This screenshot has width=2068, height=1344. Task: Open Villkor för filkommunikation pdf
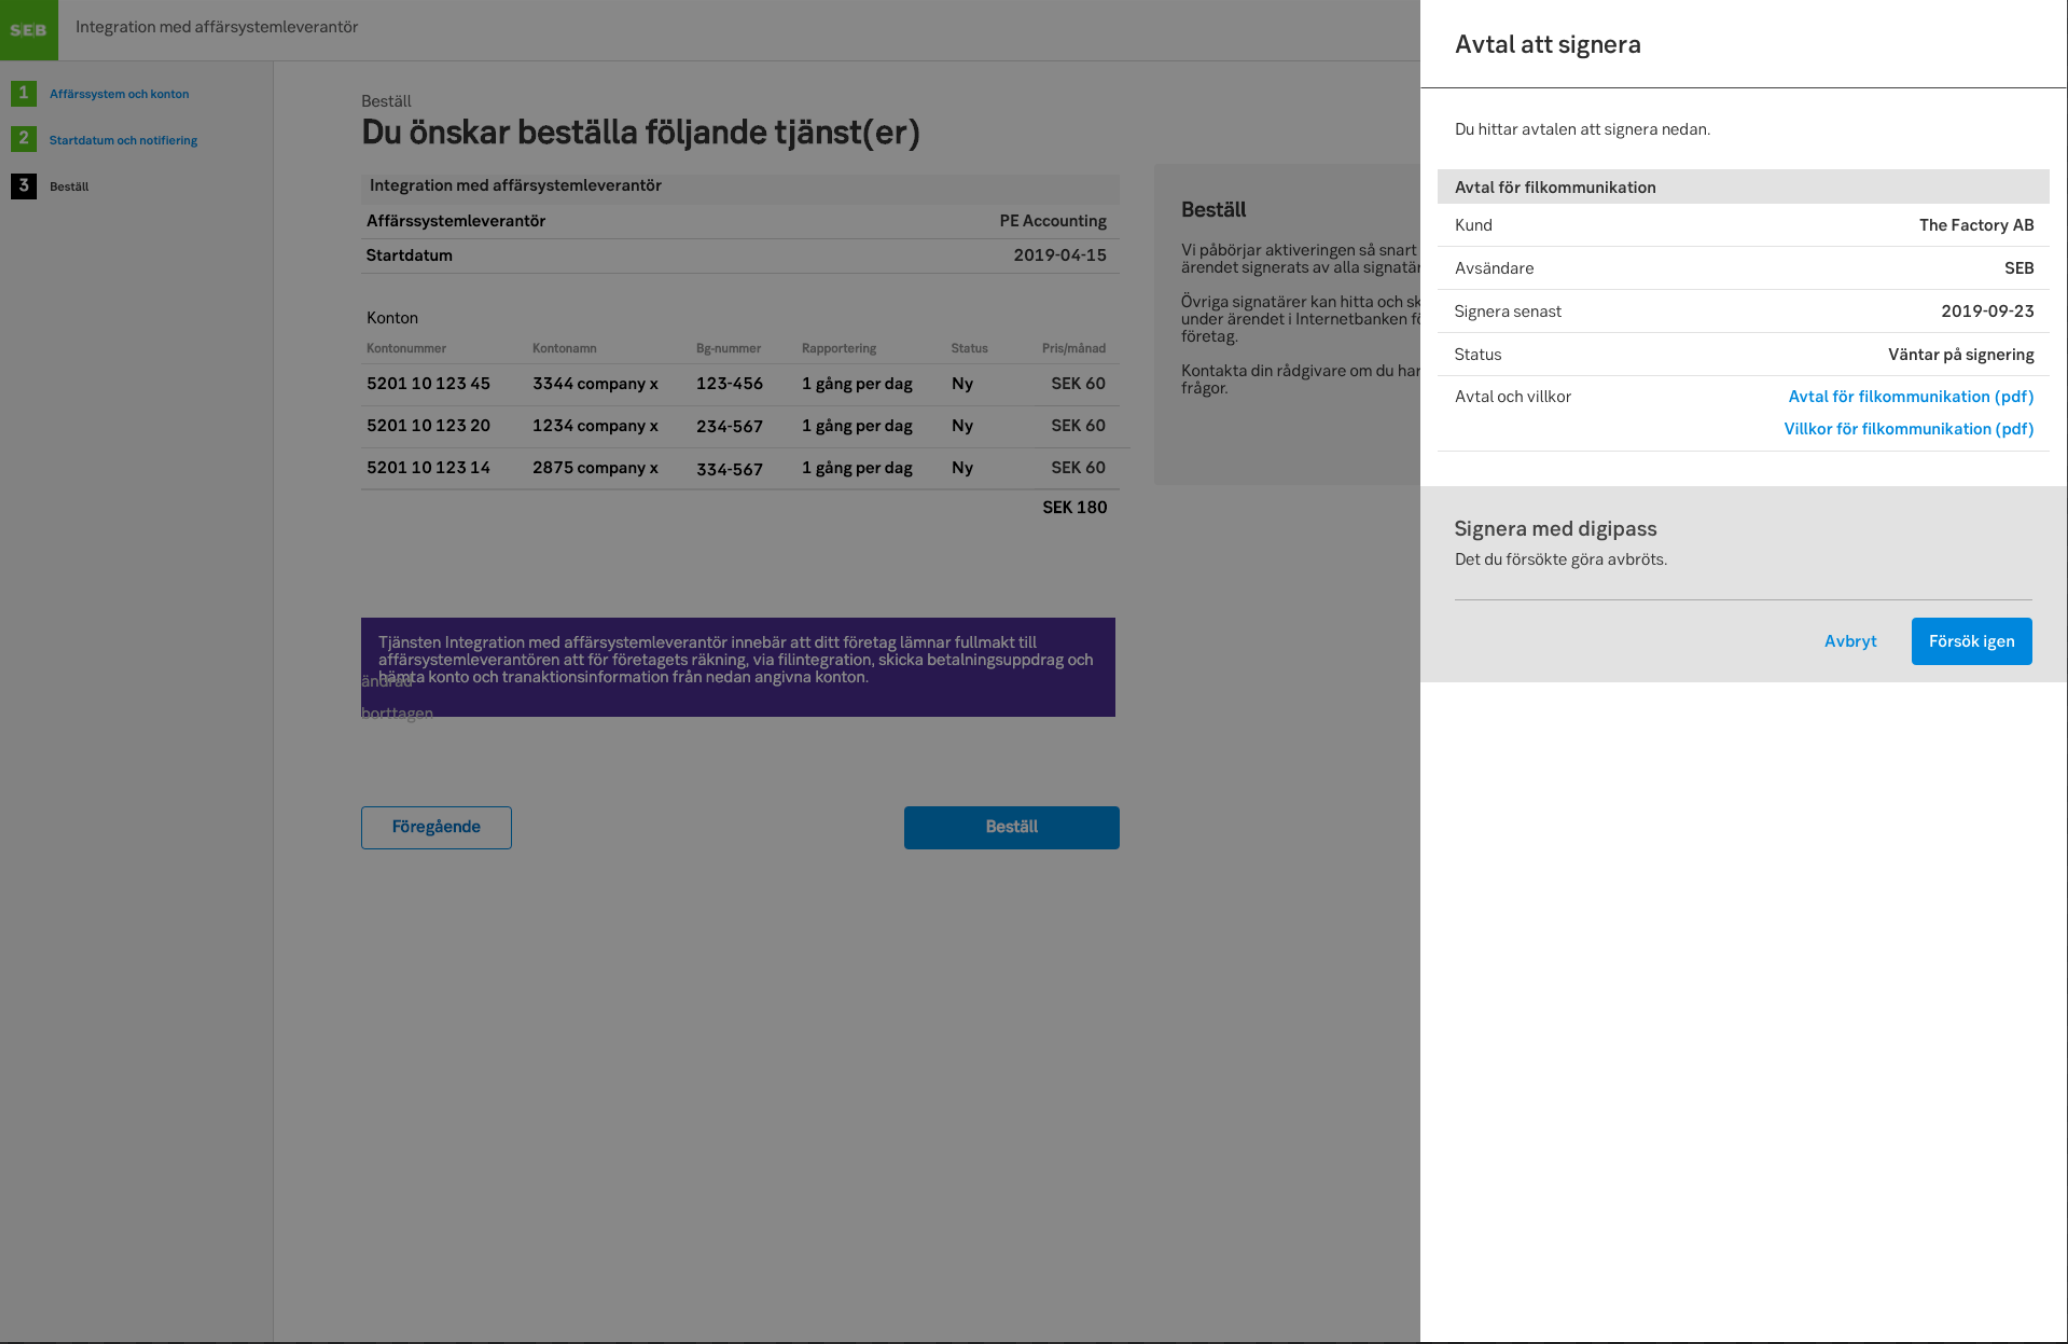1908,429
